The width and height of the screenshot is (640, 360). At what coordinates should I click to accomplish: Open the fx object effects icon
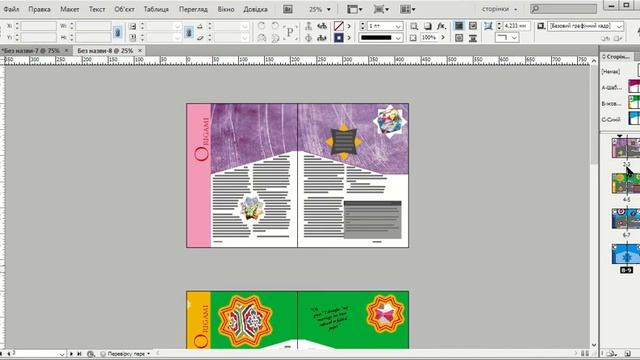(x=441, y=26)
